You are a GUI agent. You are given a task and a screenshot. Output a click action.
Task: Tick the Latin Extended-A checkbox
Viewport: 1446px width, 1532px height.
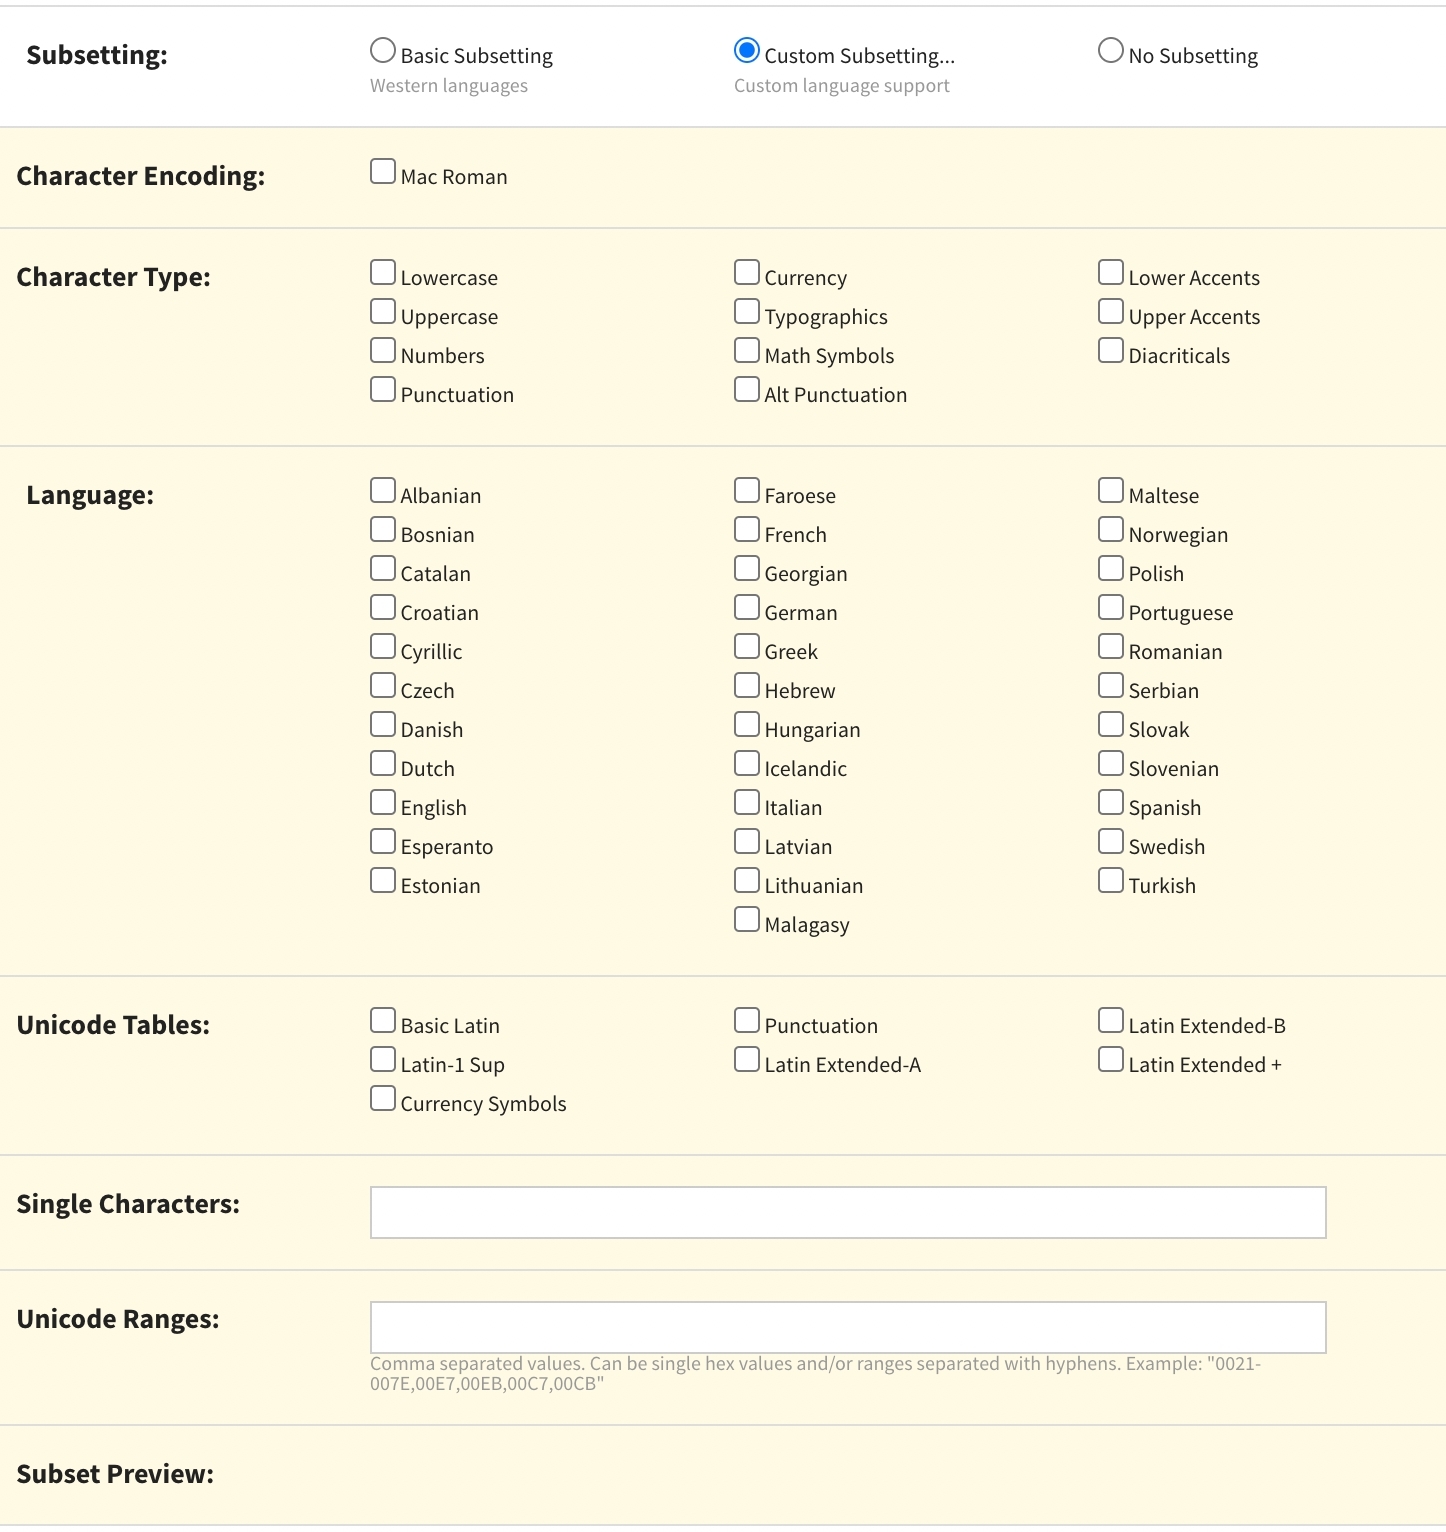point(747,1060)
